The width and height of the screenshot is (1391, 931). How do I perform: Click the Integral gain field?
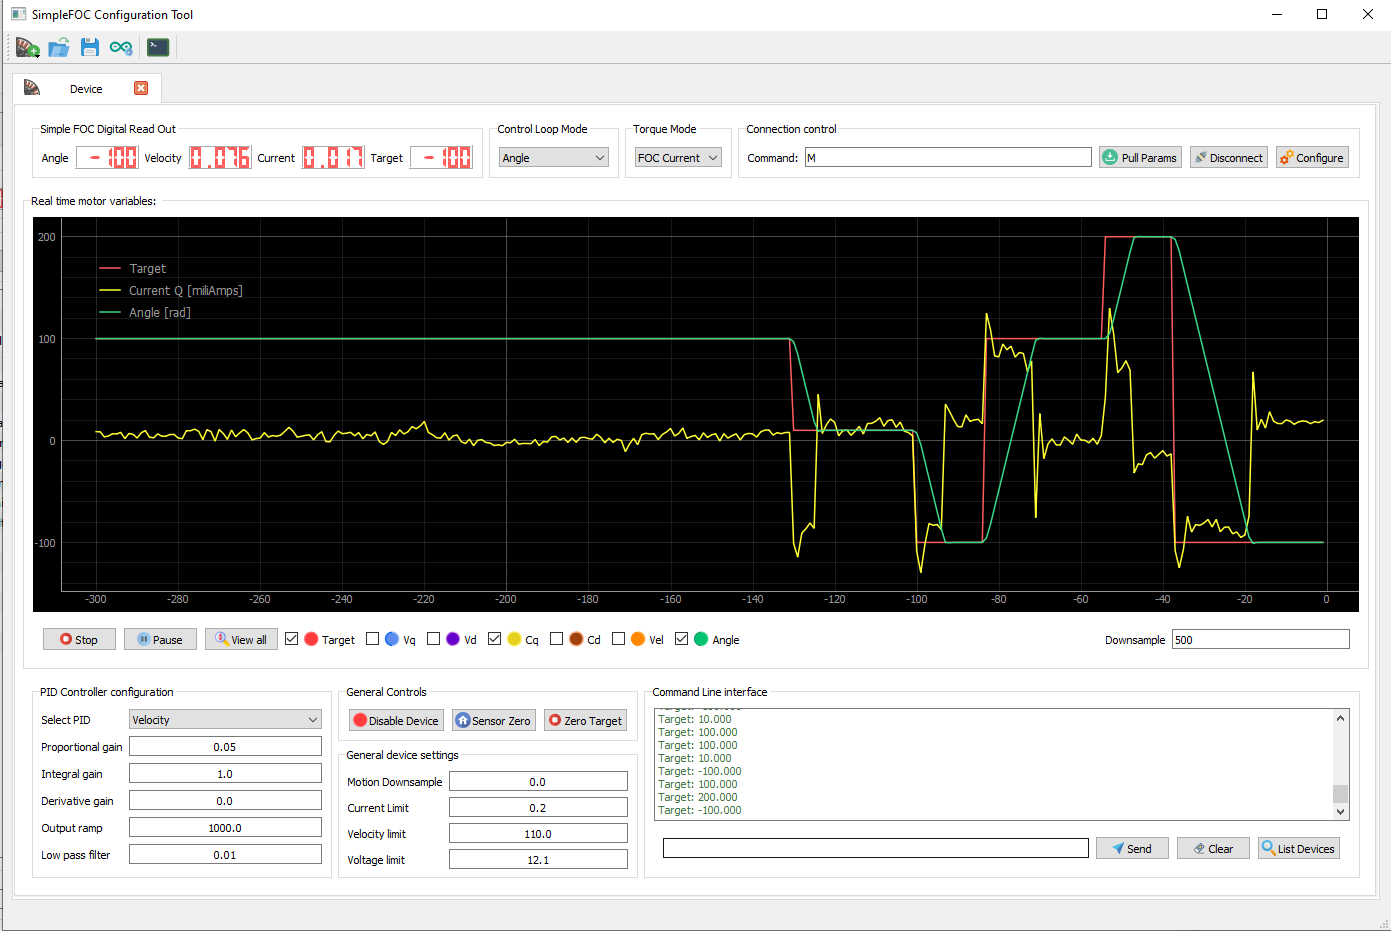point(225,774)
